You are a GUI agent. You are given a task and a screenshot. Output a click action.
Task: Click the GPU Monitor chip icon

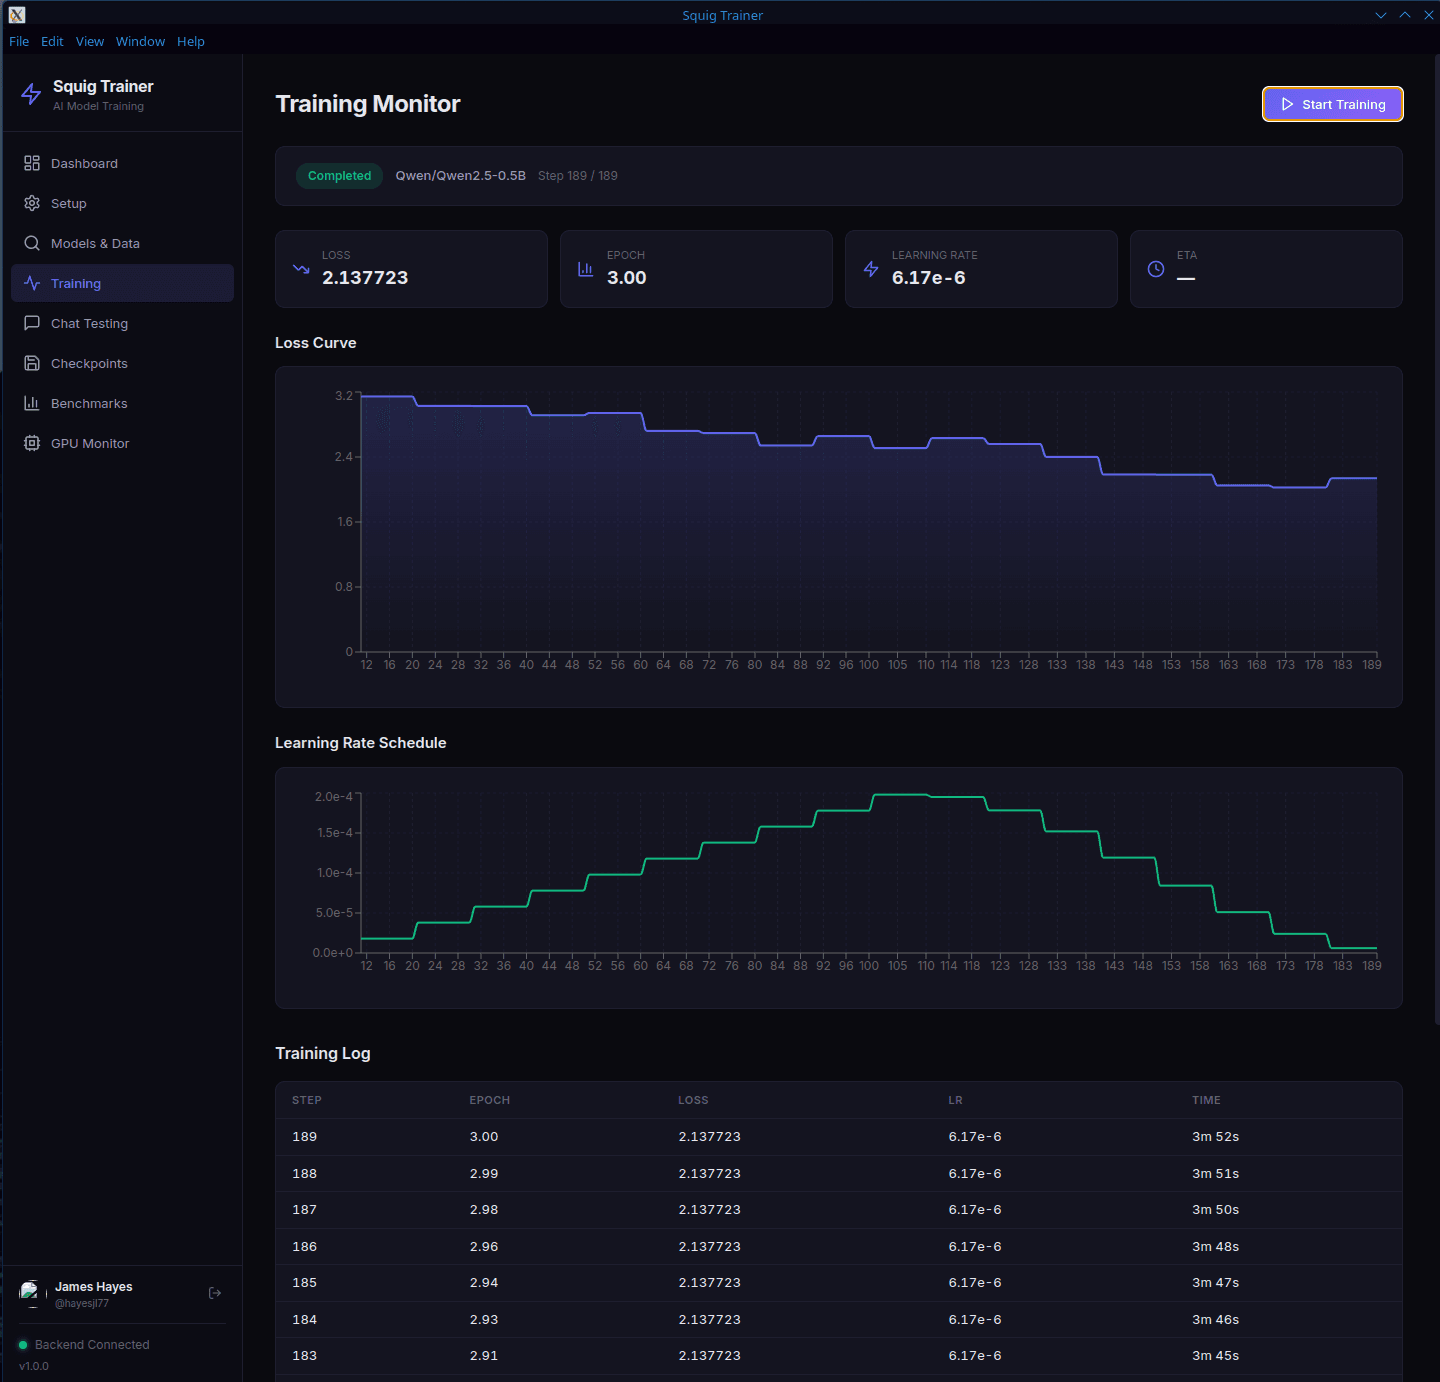[32, 443]
